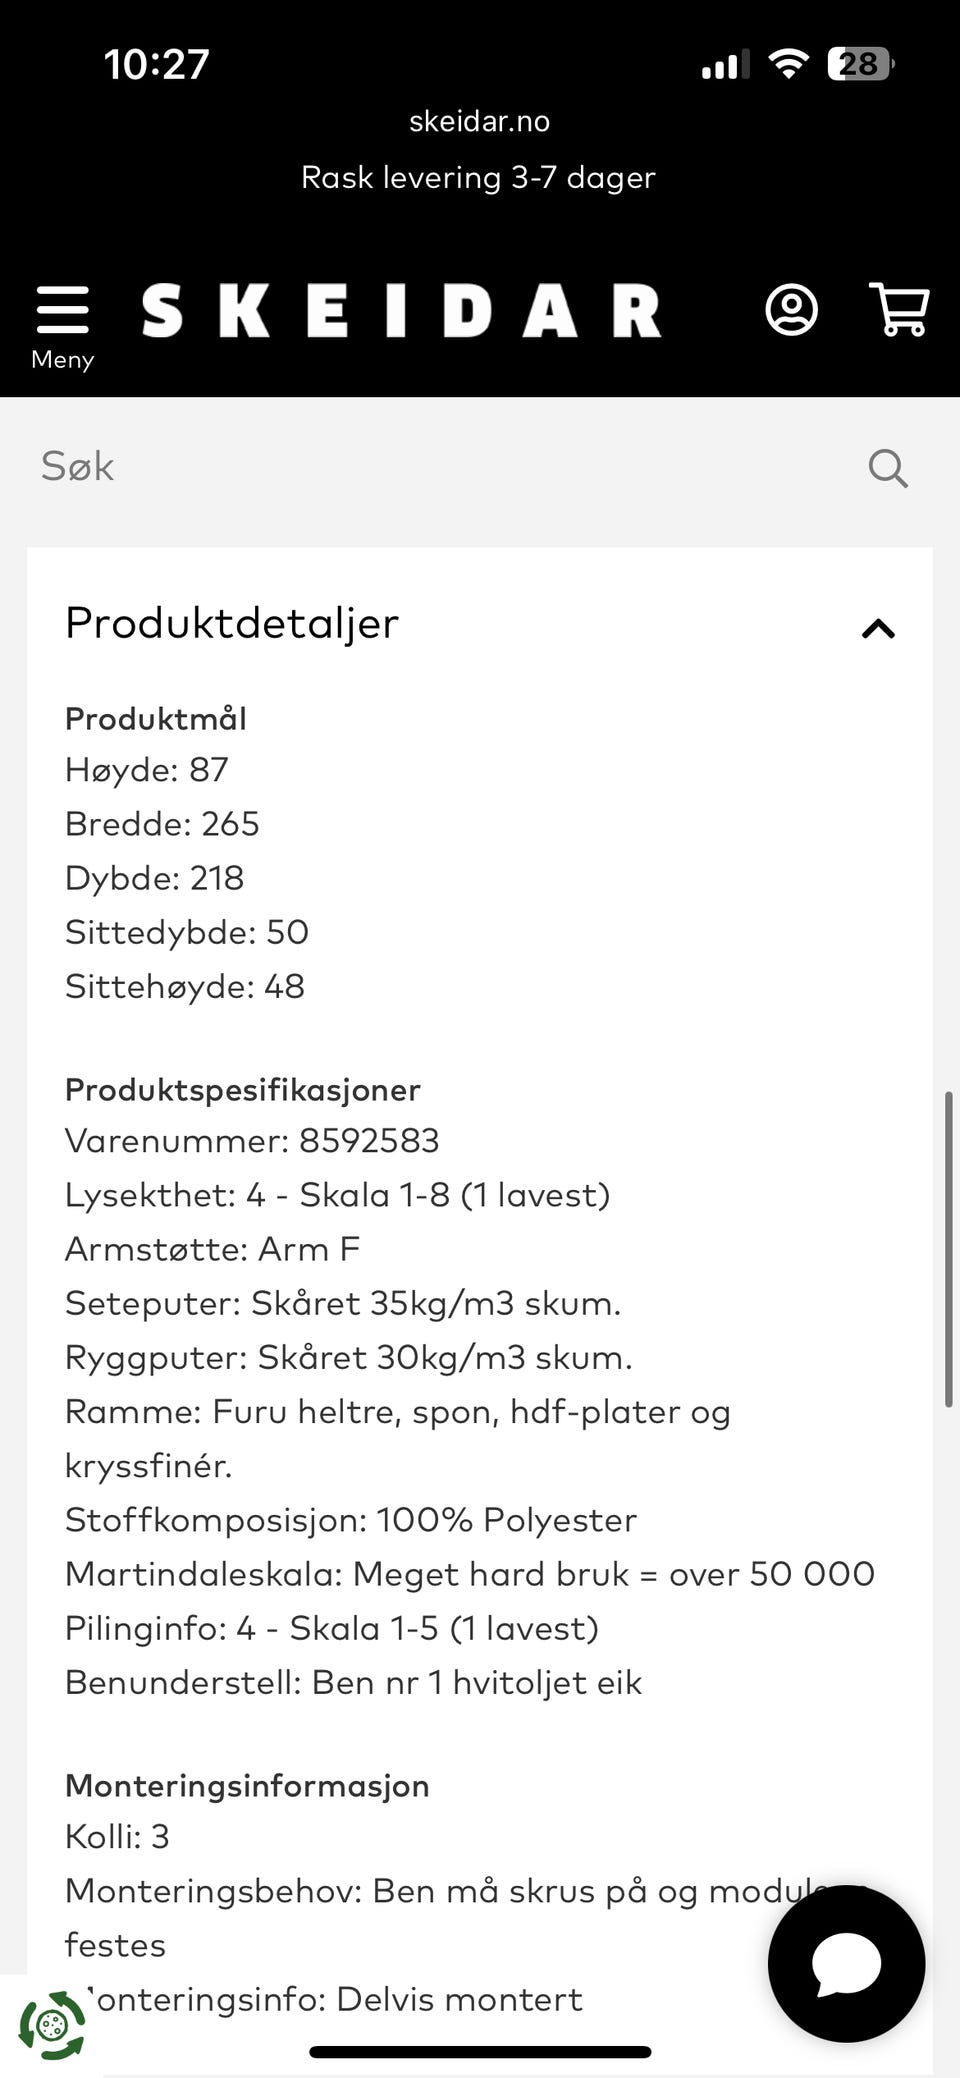960x2078 pixels.
Task: Tap the 10:27 clock in status bar
Action: click(x=157, y=64)
